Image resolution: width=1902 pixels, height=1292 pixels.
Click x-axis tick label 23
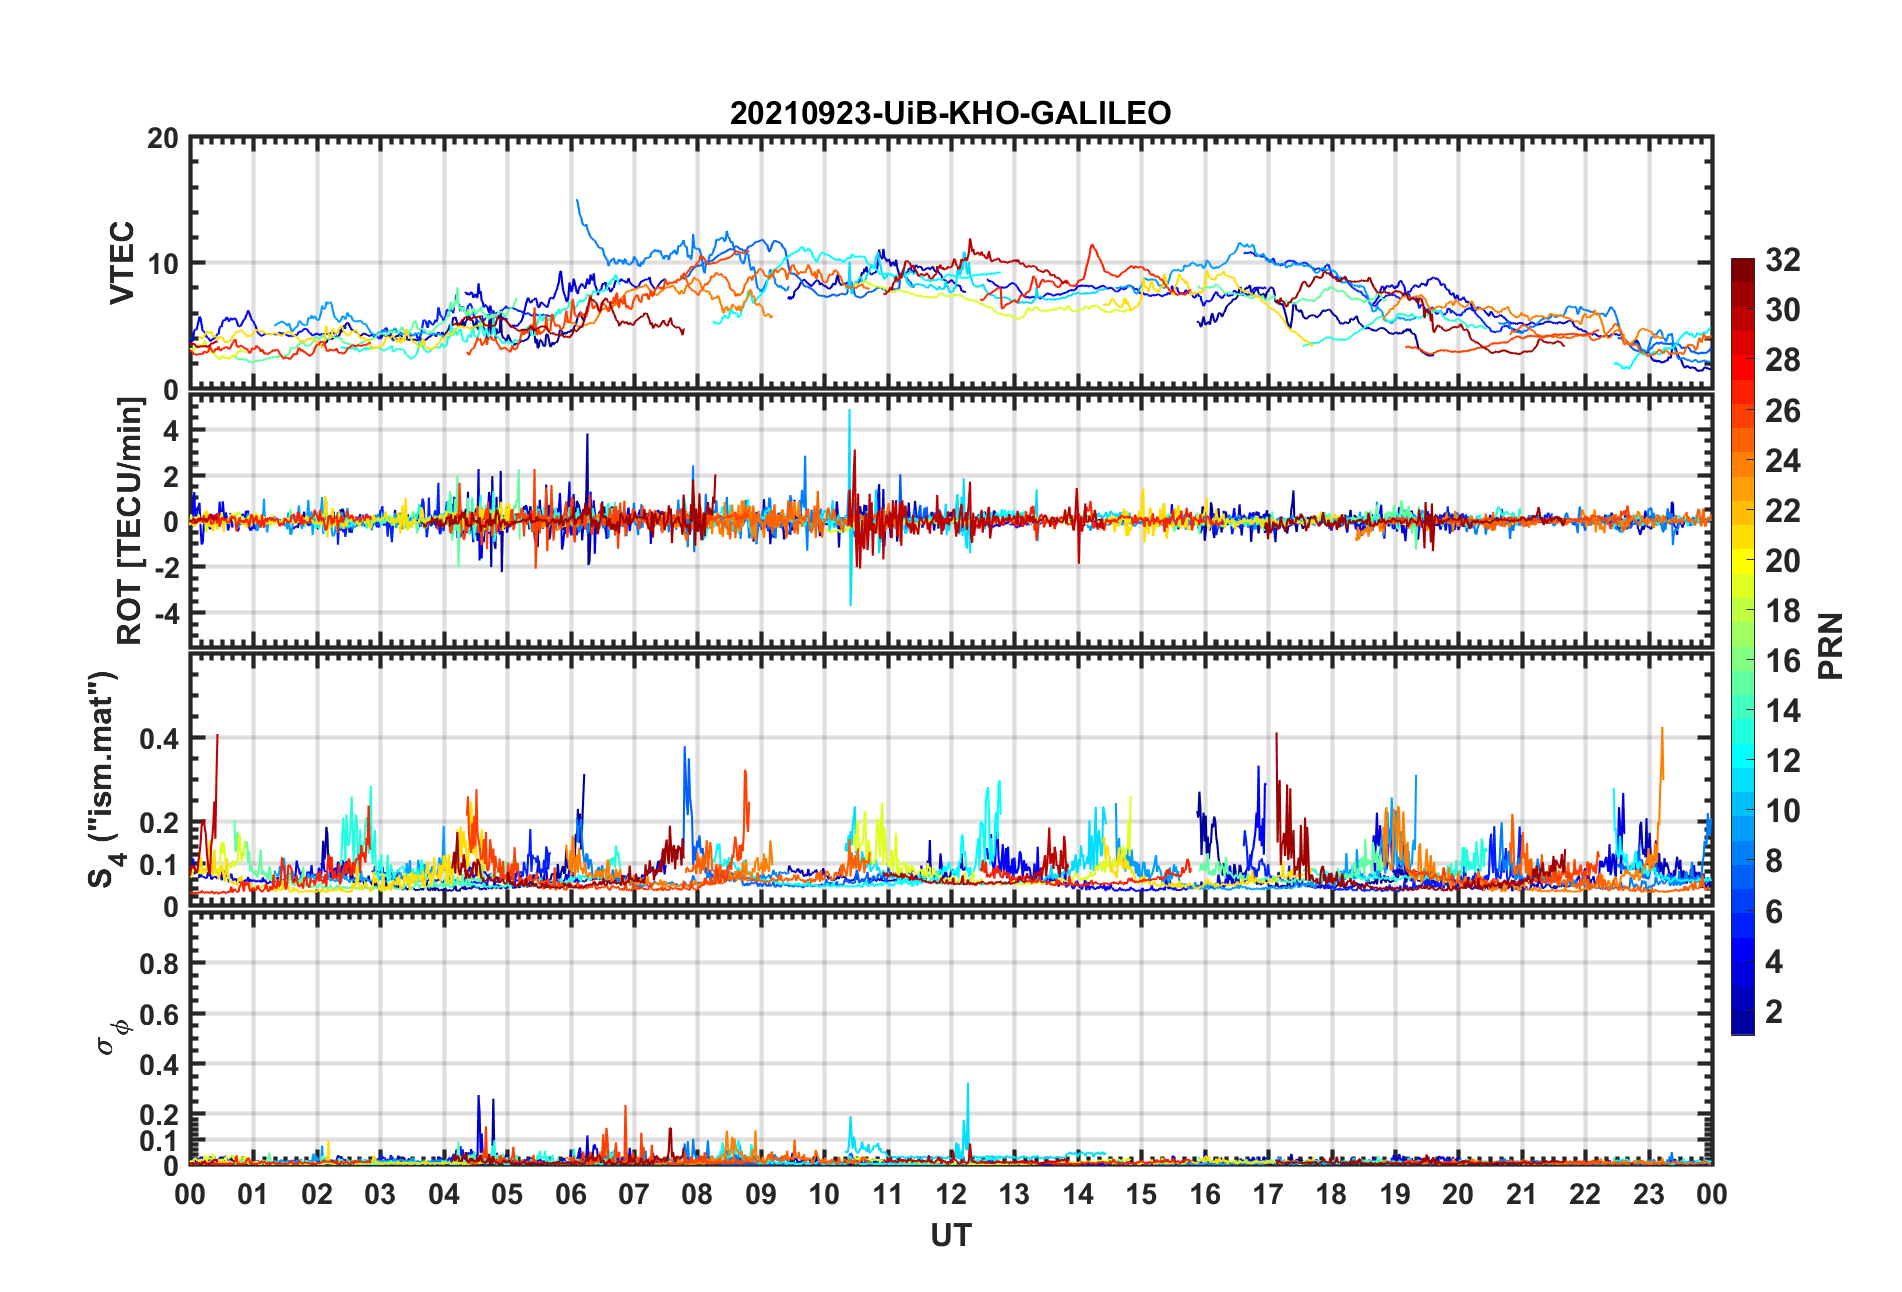1648,1194
